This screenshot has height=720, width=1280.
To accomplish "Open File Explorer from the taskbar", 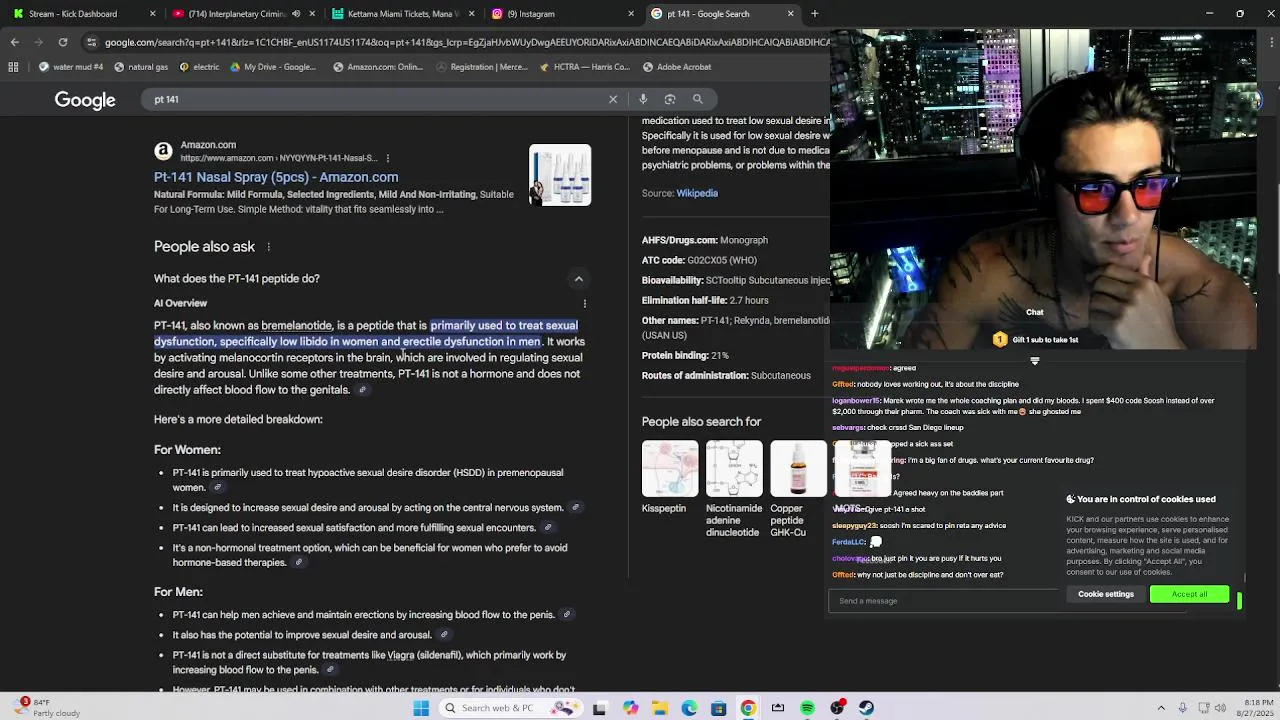I will [660, 708].
